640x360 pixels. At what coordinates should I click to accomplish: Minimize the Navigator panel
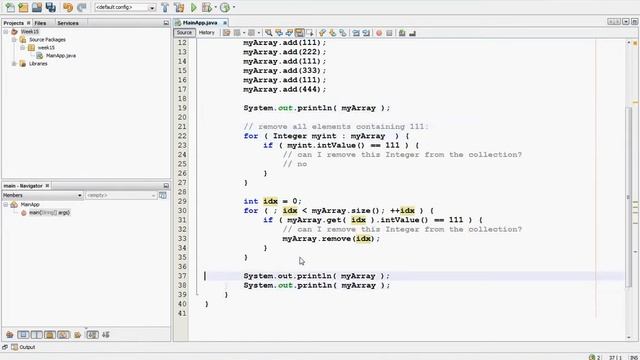(166, 186)
